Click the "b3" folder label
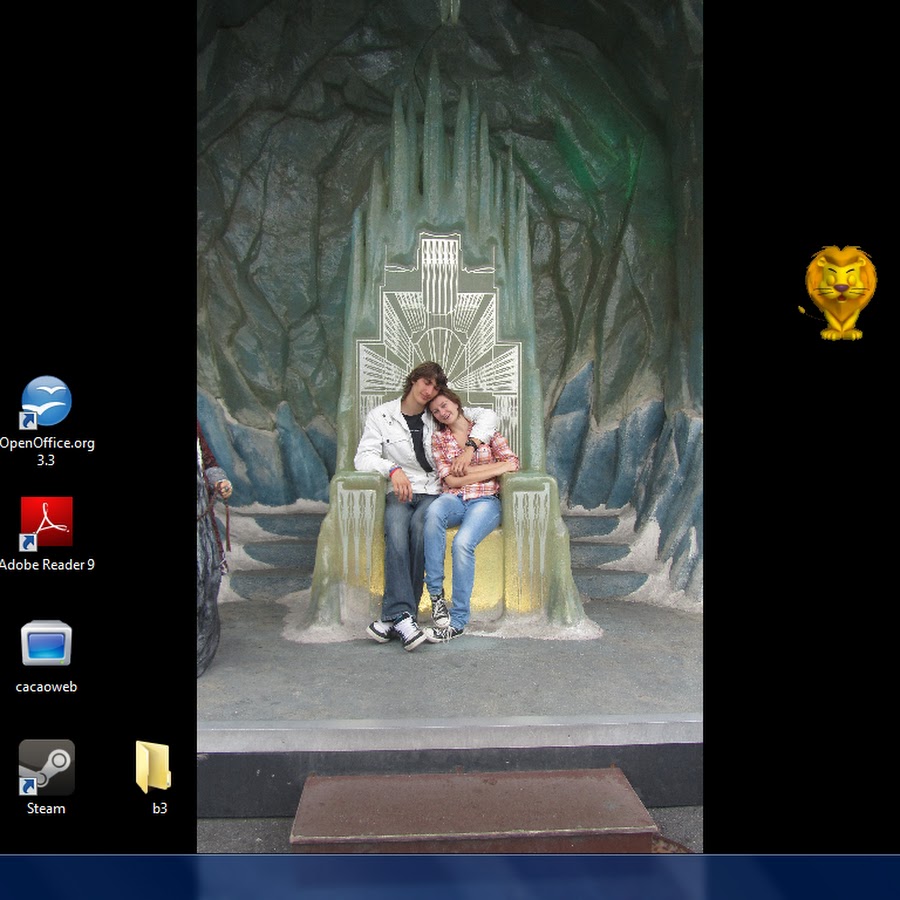The width and height of the screenshot is (900, 900). (160, 809)
